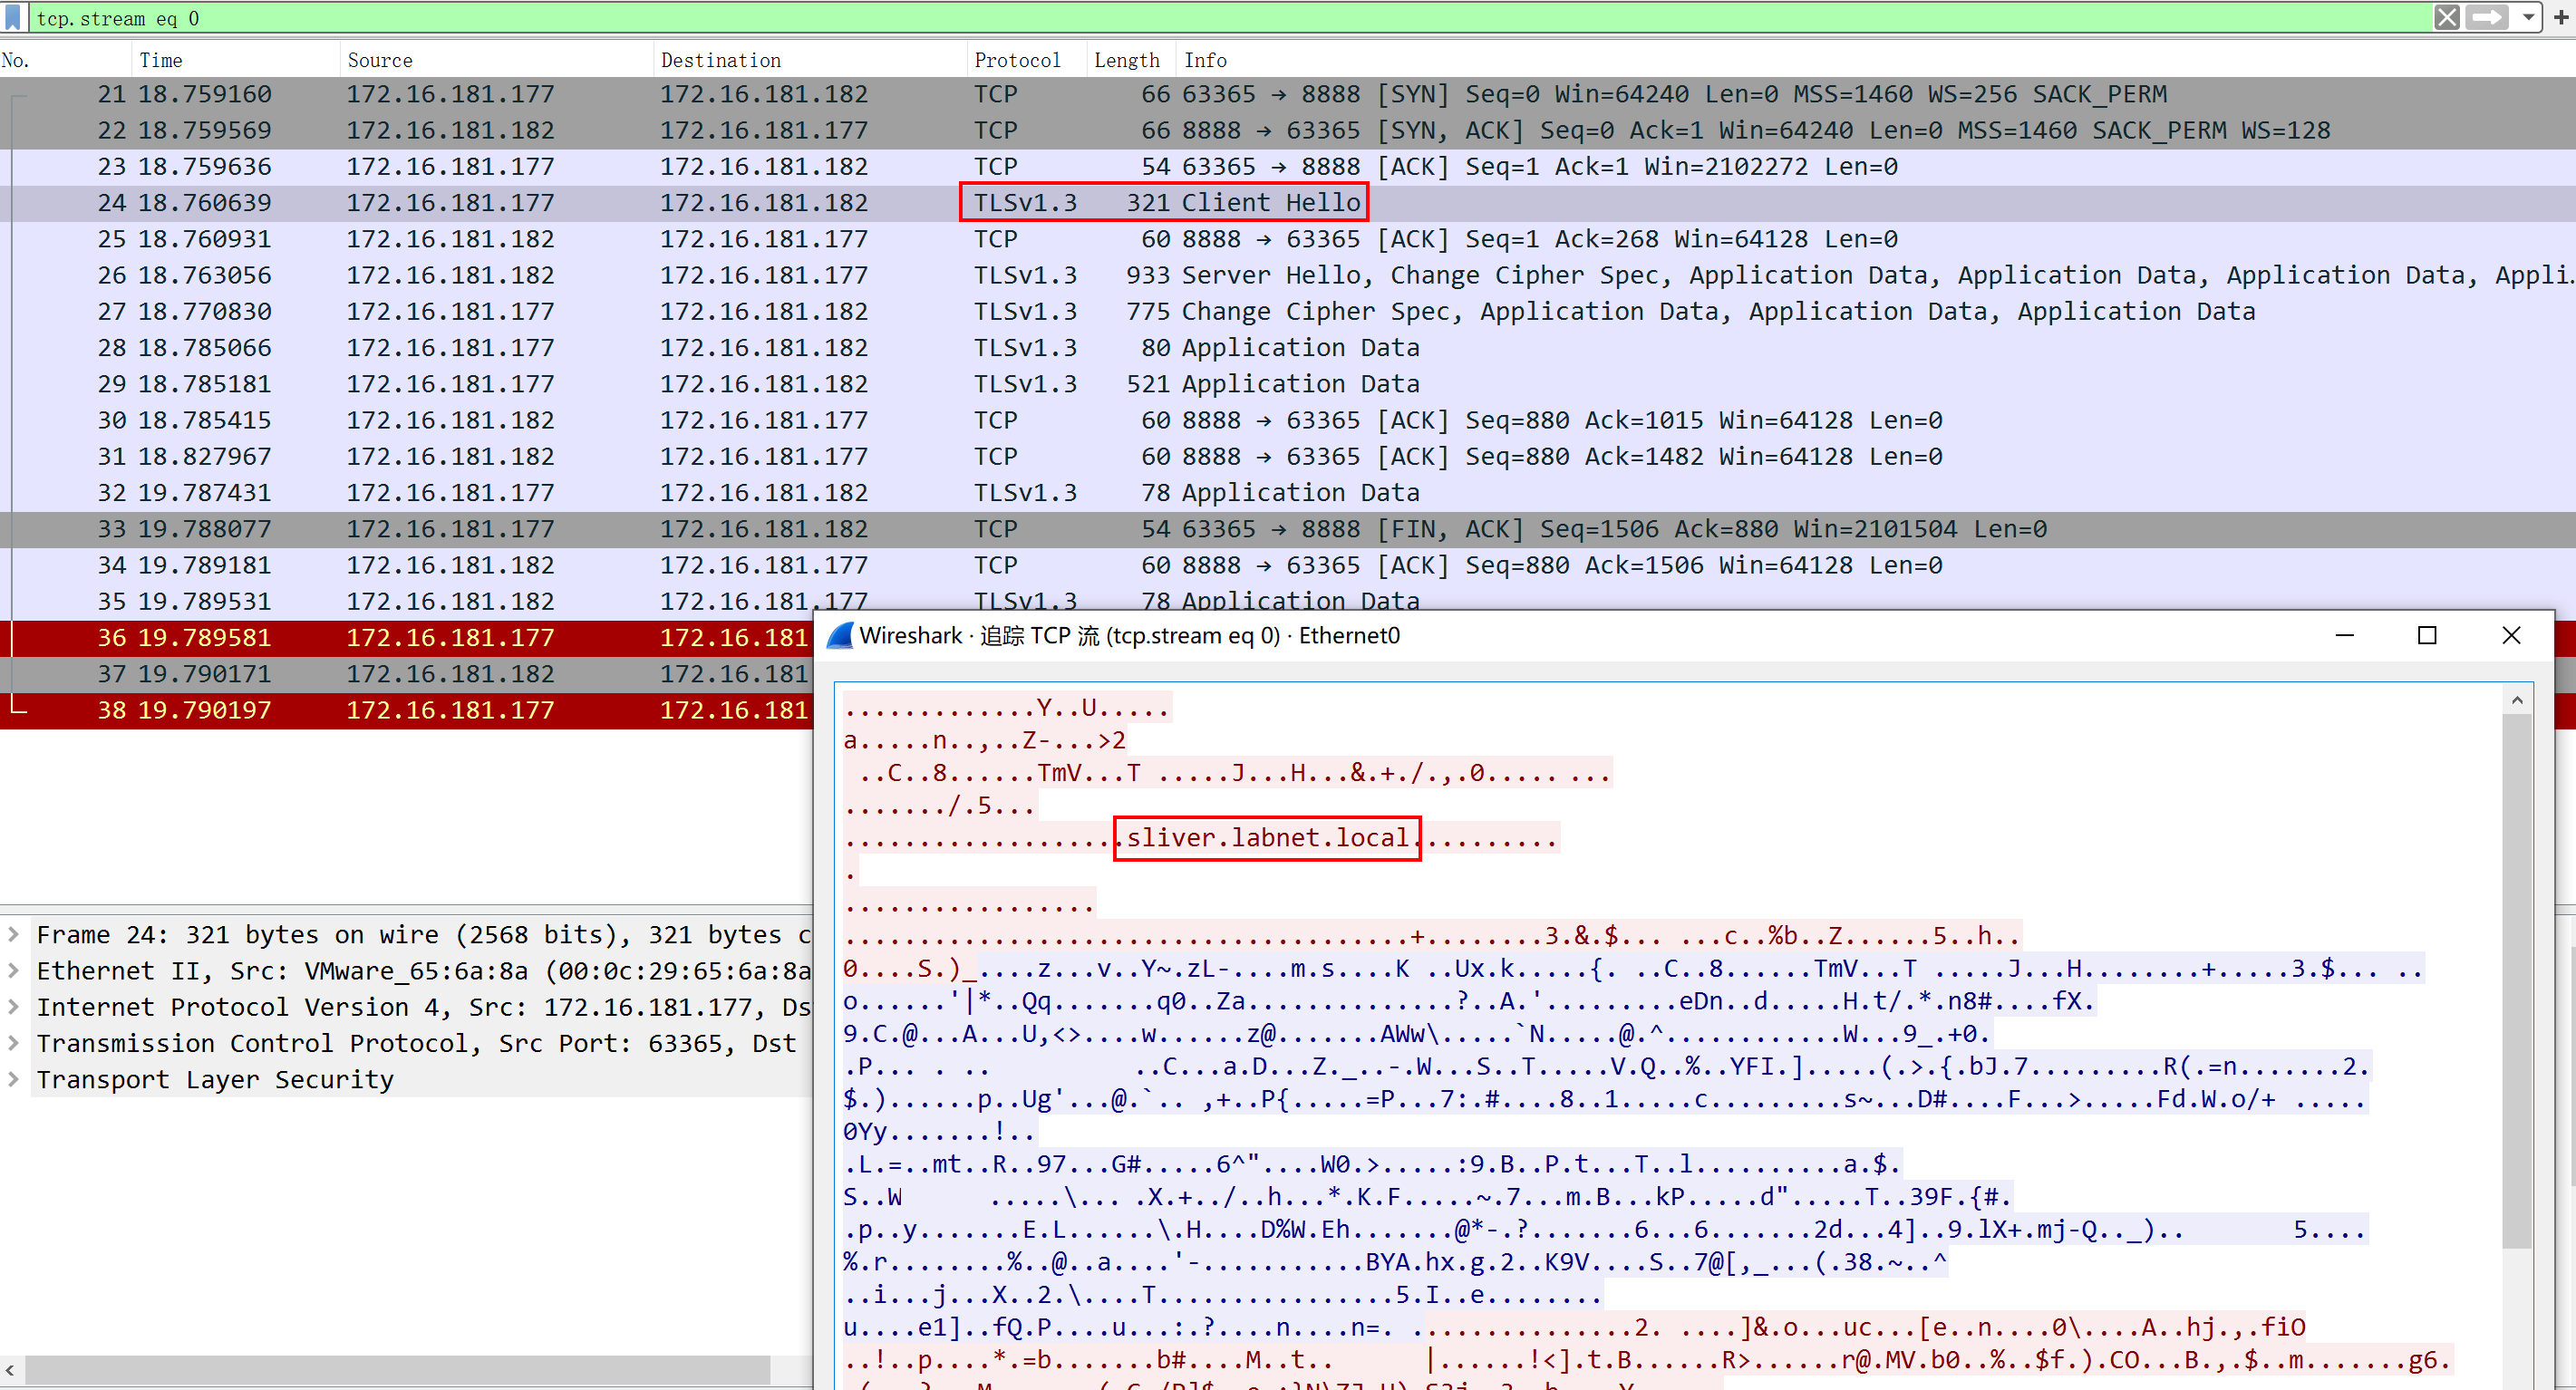Sort packets by the No. column
Screen dimensions: 2576x1390
[66, 60]
